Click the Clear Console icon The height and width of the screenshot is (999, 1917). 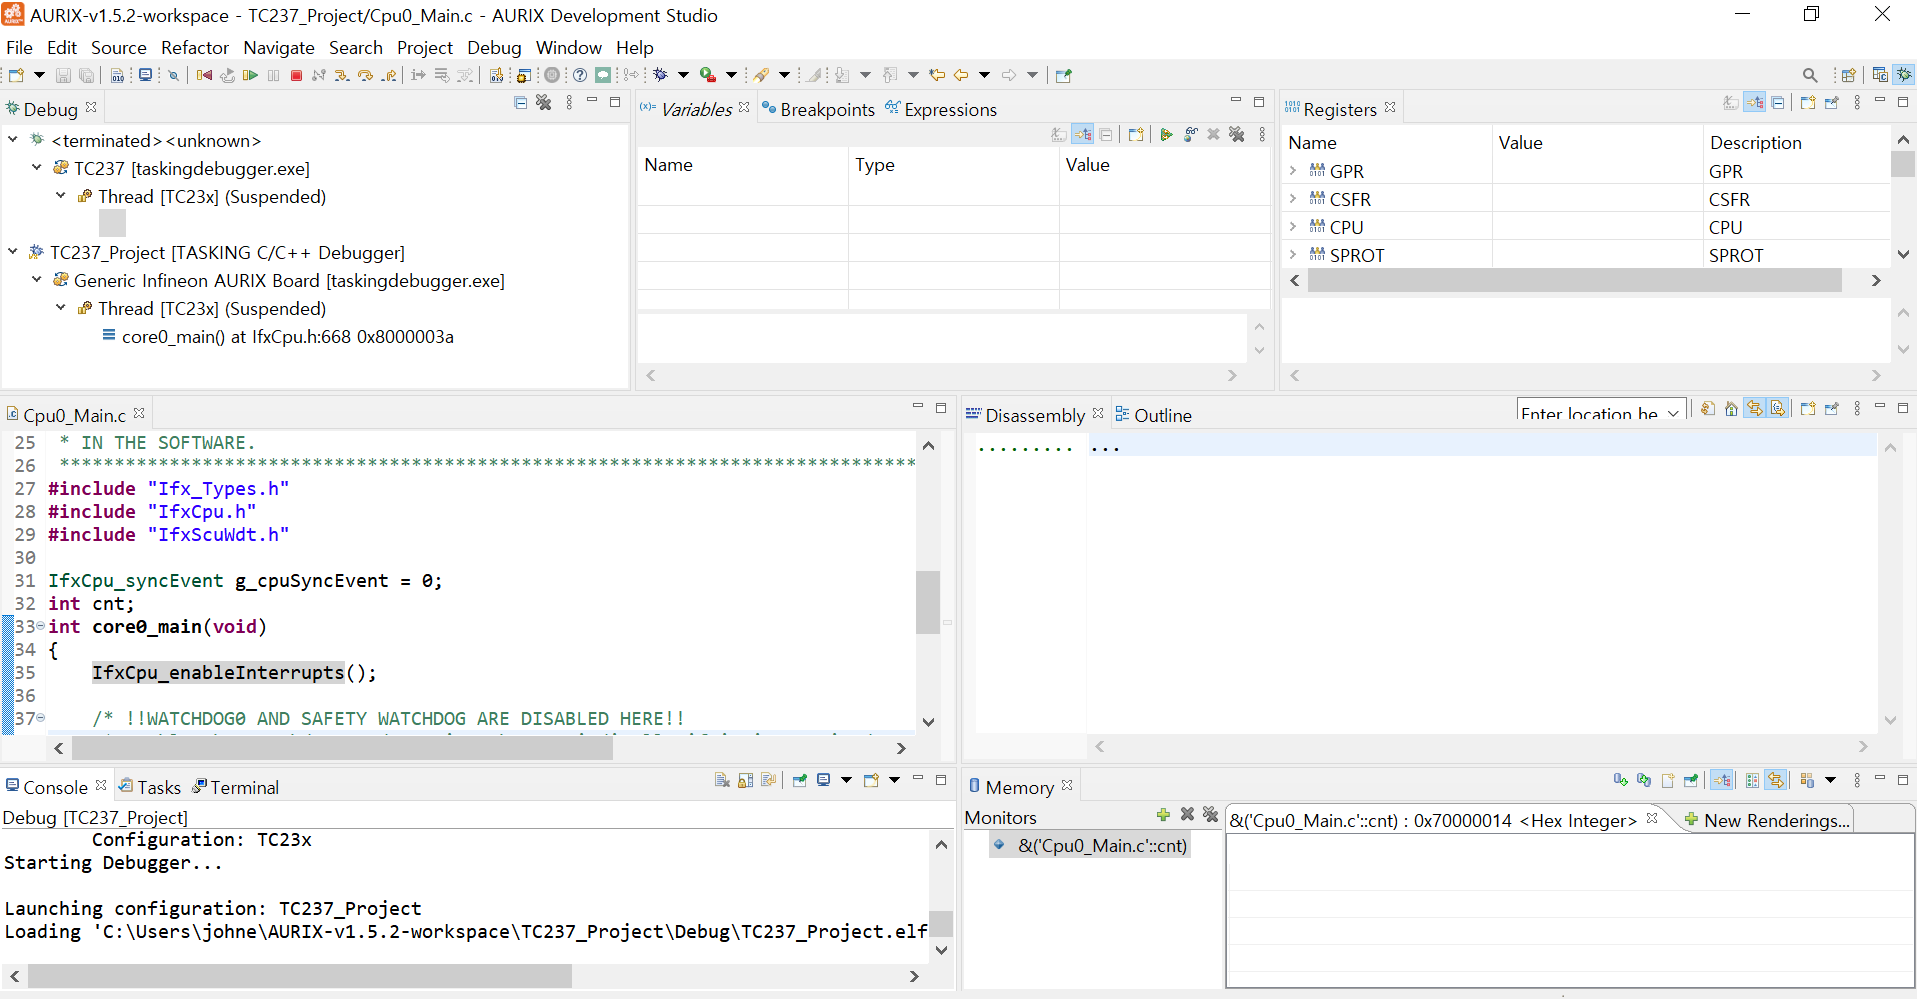pos(722,780)
